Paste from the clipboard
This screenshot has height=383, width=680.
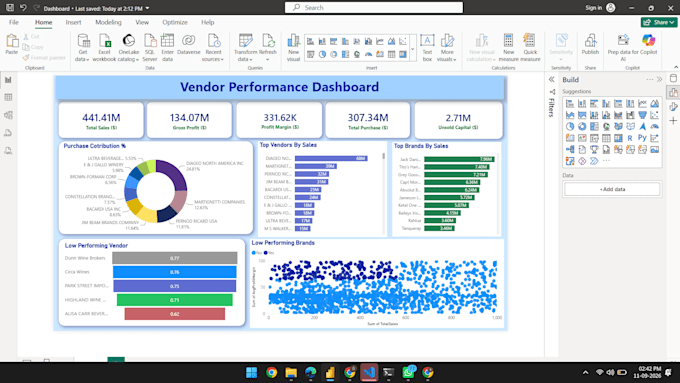(x=12, y=45)
